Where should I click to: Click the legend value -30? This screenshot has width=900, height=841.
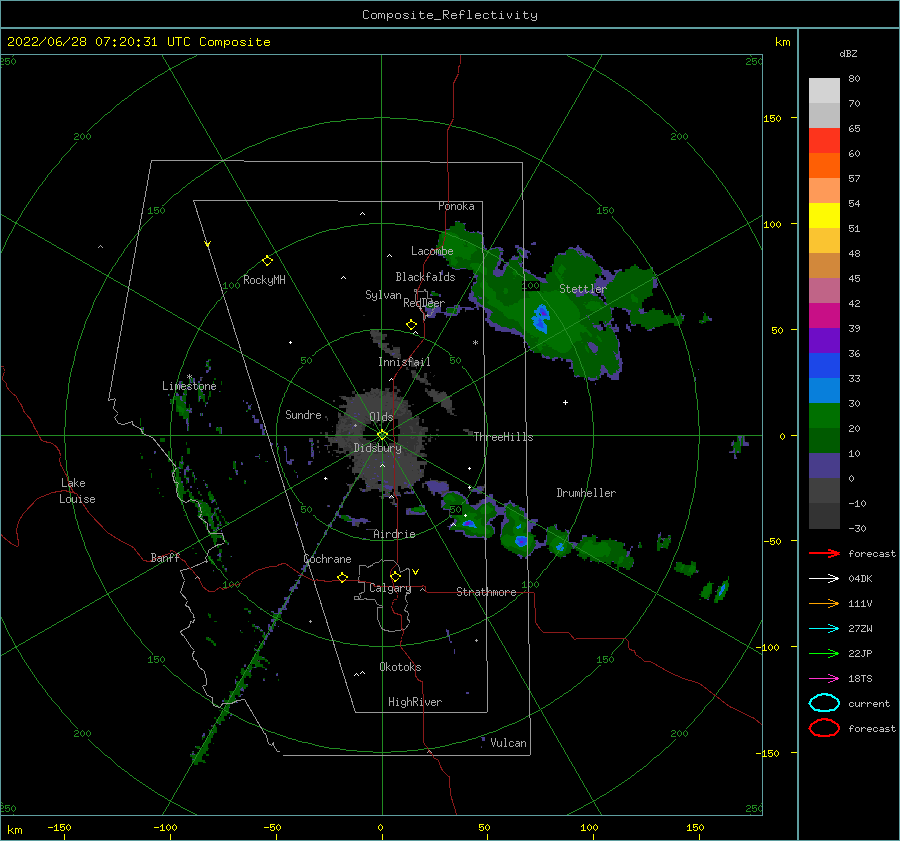click(x=857, y=529)
